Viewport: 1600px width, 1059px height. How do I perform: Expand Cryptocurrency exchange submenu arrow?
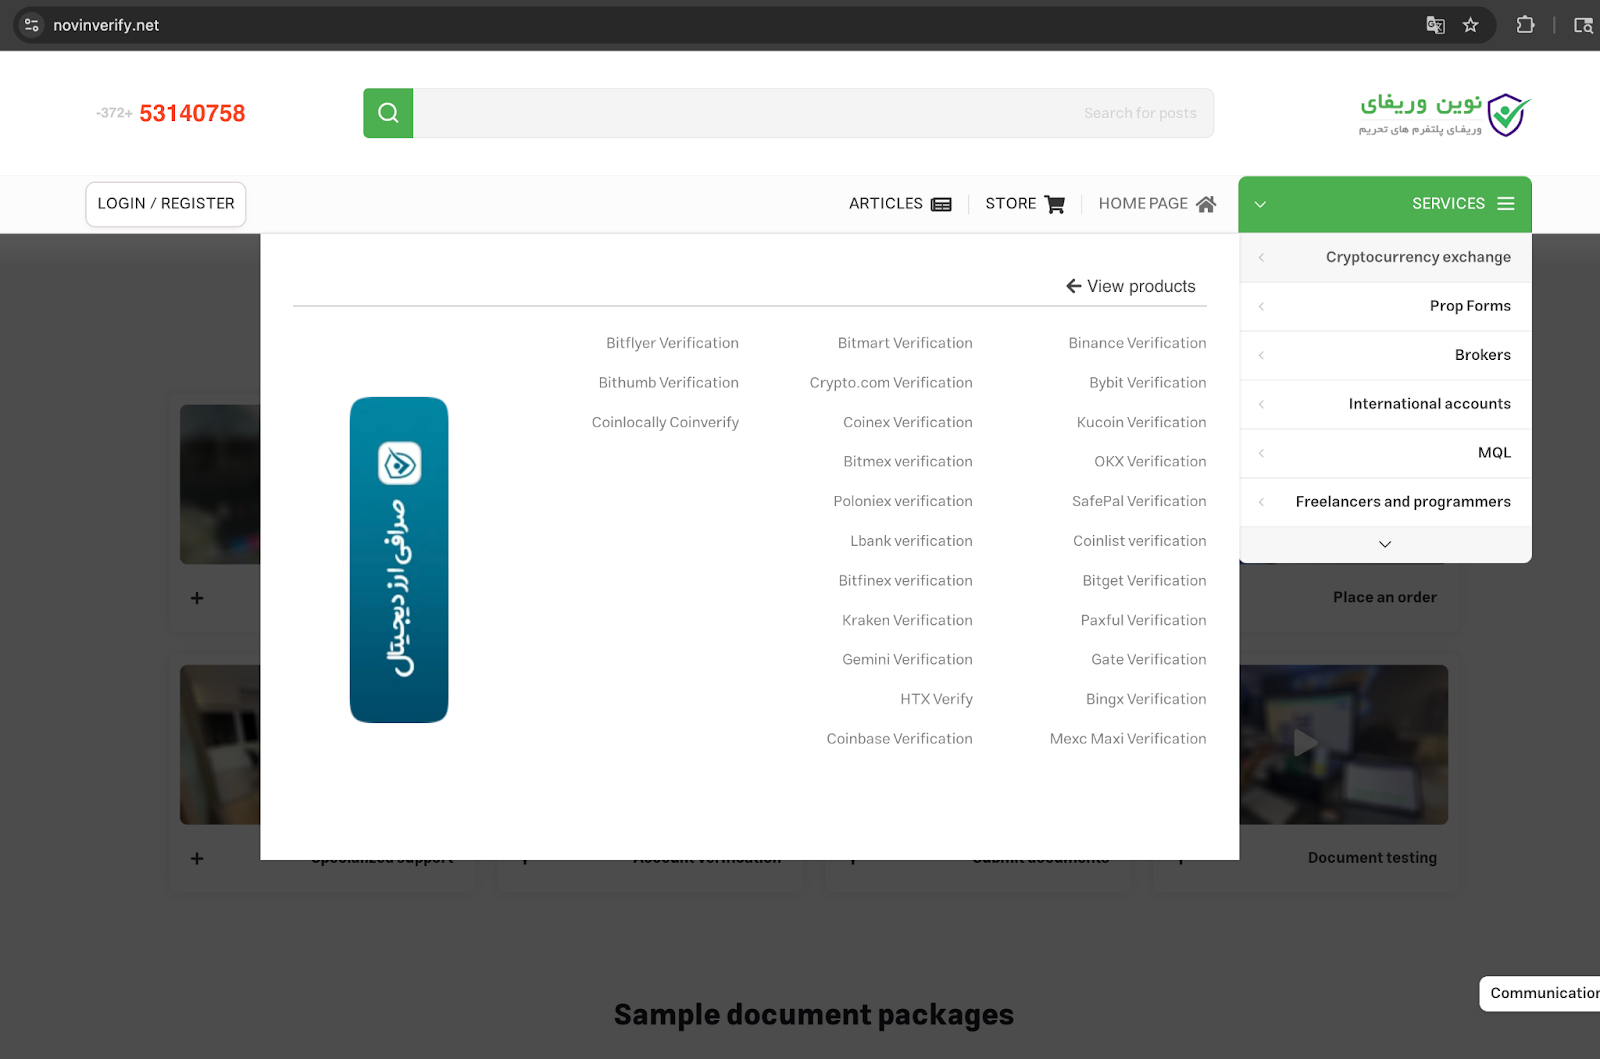click(x=1262, y=258)
